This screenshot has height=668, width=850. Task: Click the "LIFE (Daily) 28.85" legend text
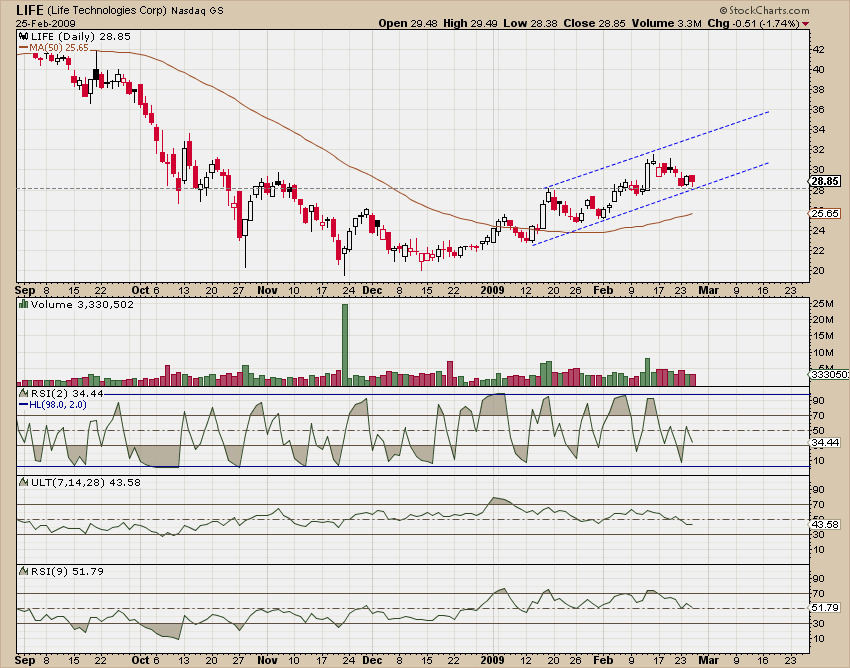[x=81, y=36]
